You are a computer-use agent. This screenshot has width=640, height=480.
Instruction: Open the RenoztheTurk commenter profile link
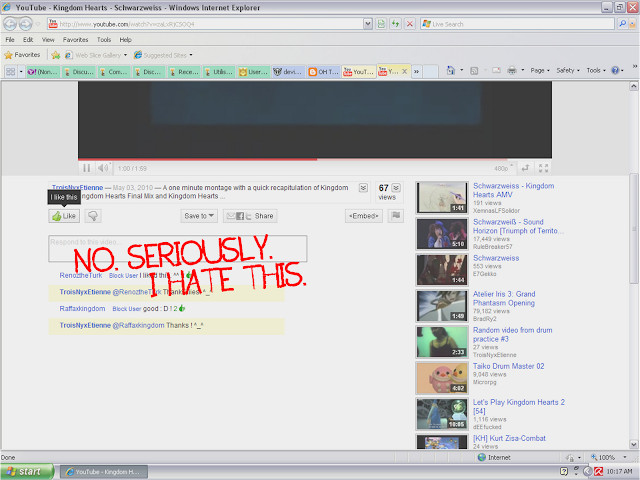pos(81,276)
